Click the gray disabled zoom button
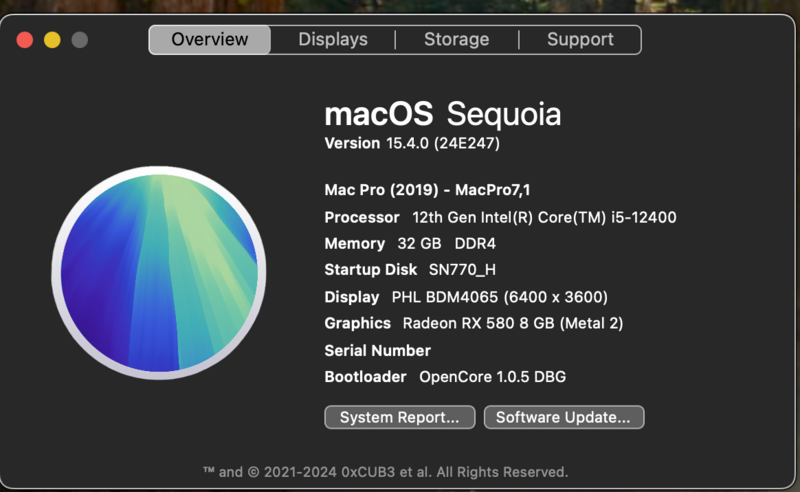The width and height of the screenshot is (800, 492). pos(79,40)
